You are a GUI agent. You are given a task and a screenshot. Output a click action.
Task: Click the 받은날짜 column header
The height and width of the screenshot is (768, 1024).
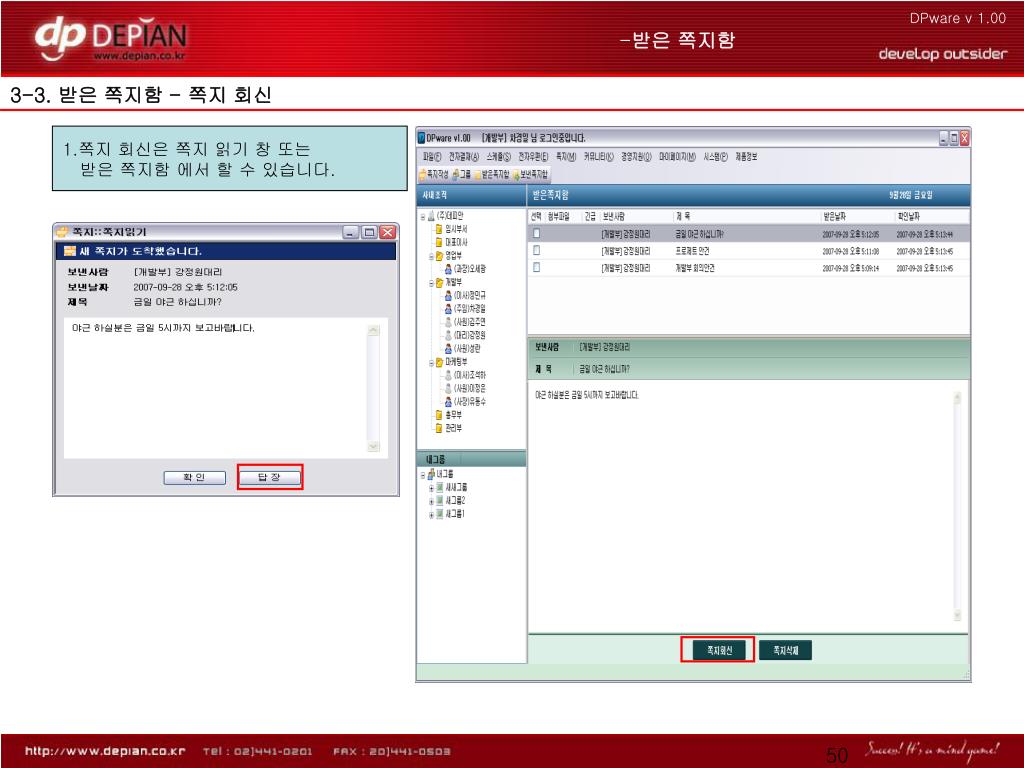(x=835, y=216)
